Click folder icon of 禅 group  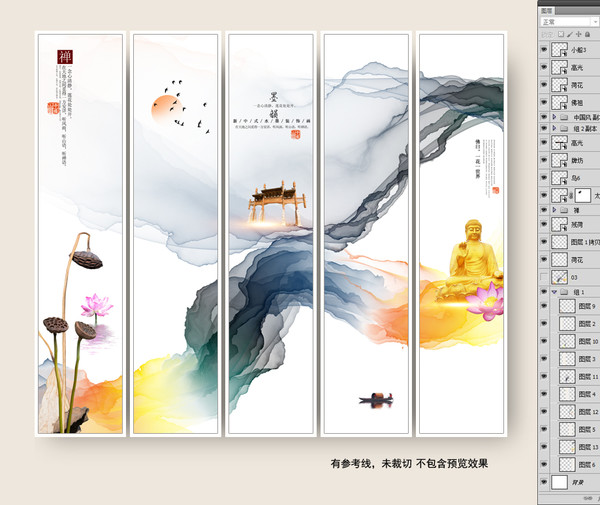point(564,210)
